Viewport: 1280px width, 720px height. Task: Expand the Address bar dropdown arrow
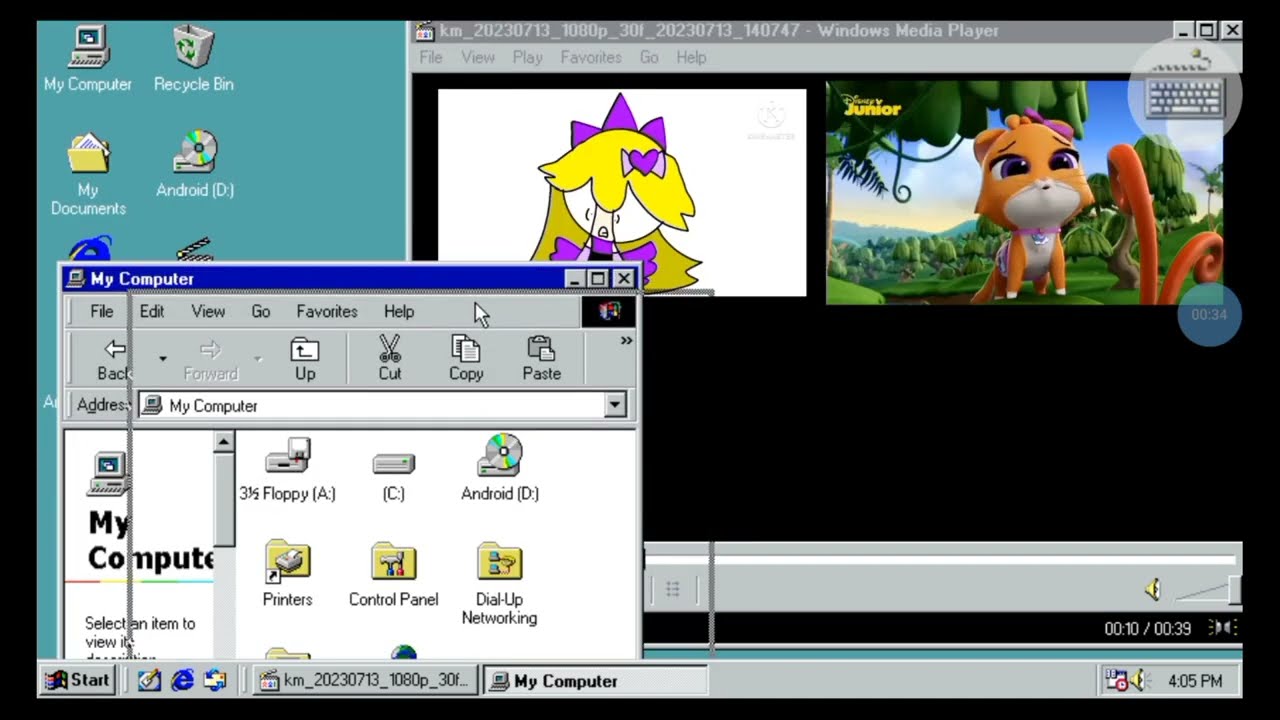click(x=615, y=405)
